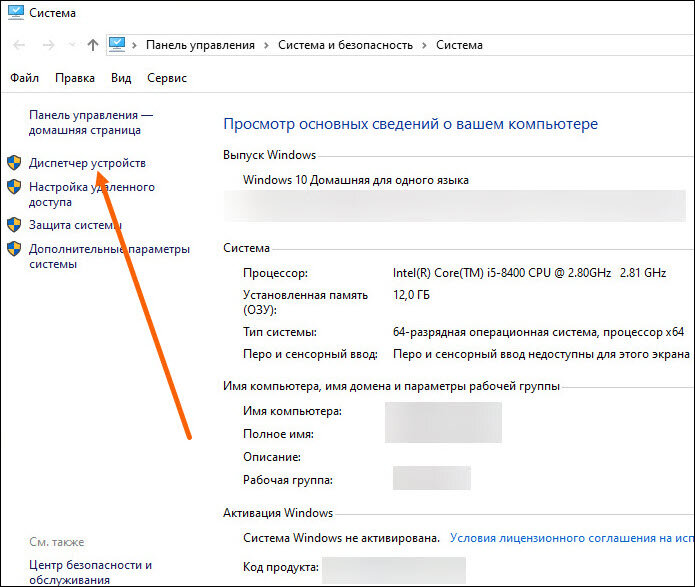
Task: Click the См. также label
Action: click(x=57, y=542)
